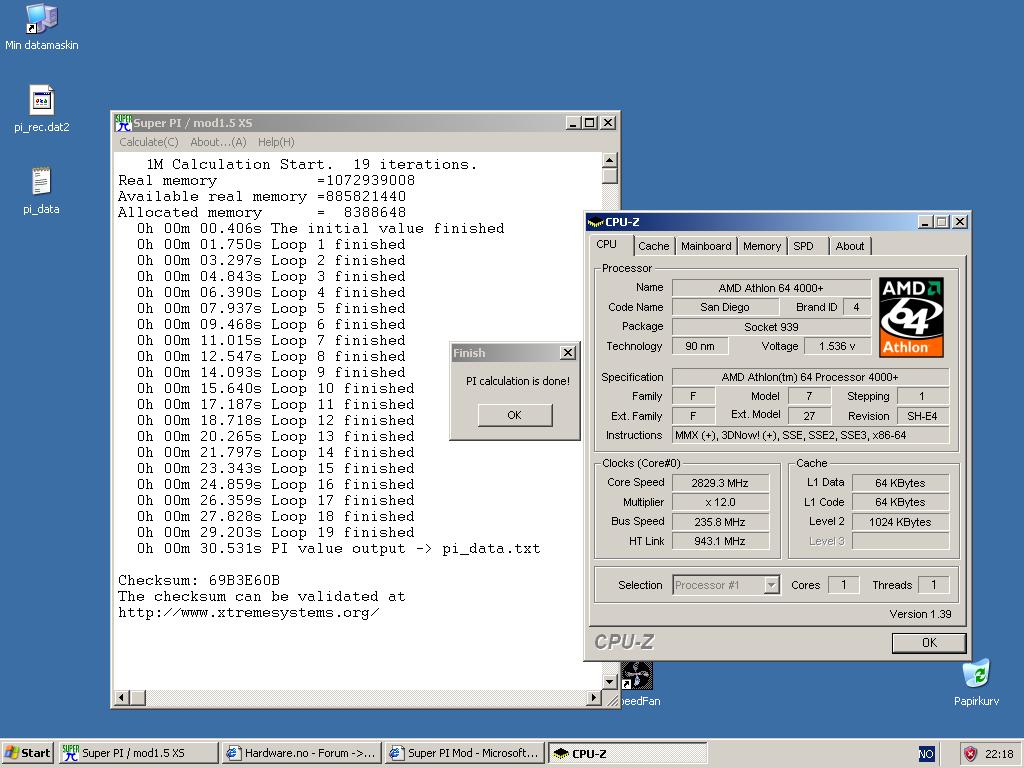The height and width of the screenshot is (768, 1024).
Task: Click the Bus Speed value 235.8 MHz
Action: [720, 522]
